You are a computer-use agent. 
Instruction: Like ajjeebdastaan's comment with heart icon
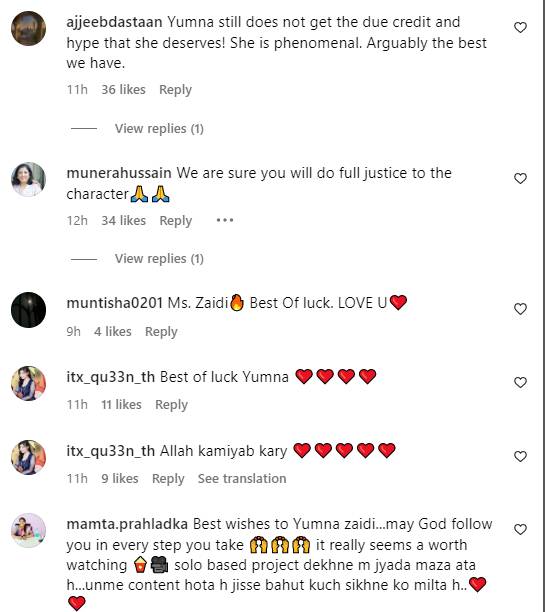[520, 28]
